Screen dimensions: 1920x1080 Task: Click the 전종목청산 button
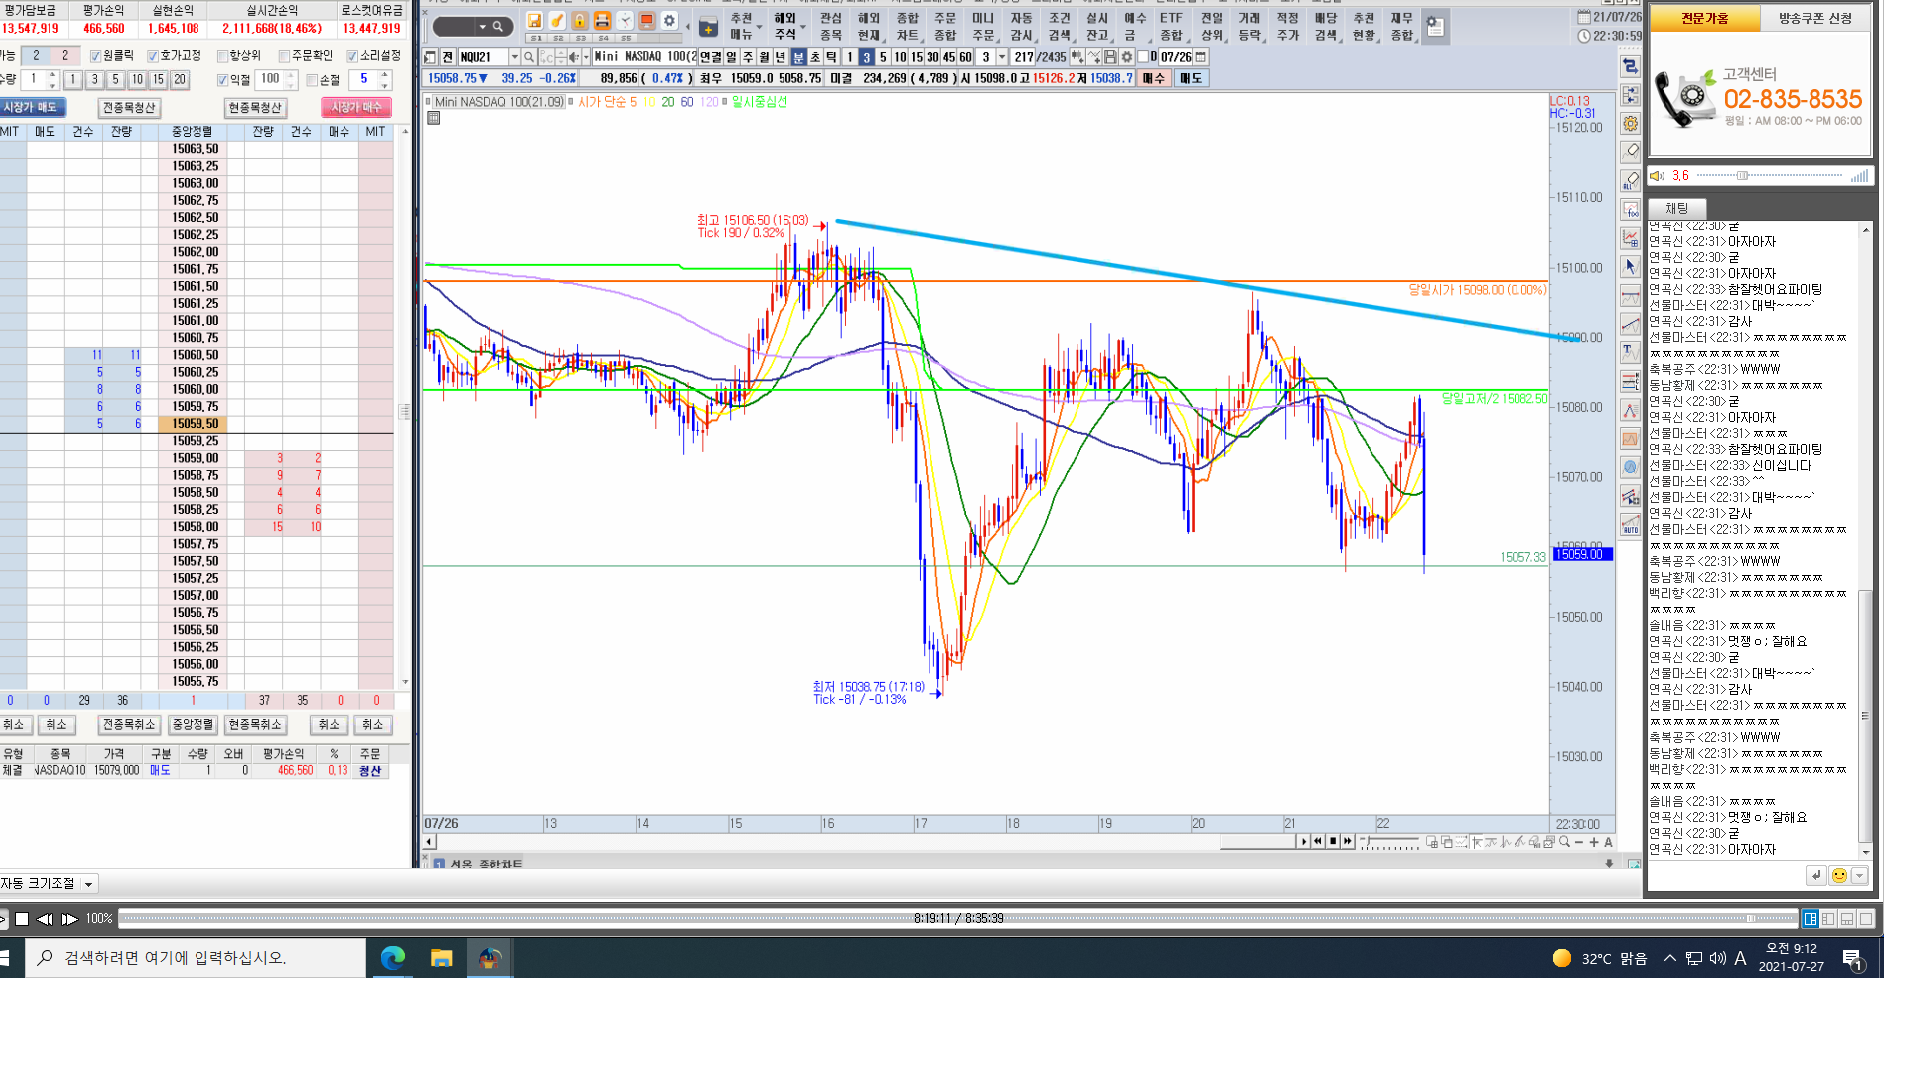pos(129,108)
